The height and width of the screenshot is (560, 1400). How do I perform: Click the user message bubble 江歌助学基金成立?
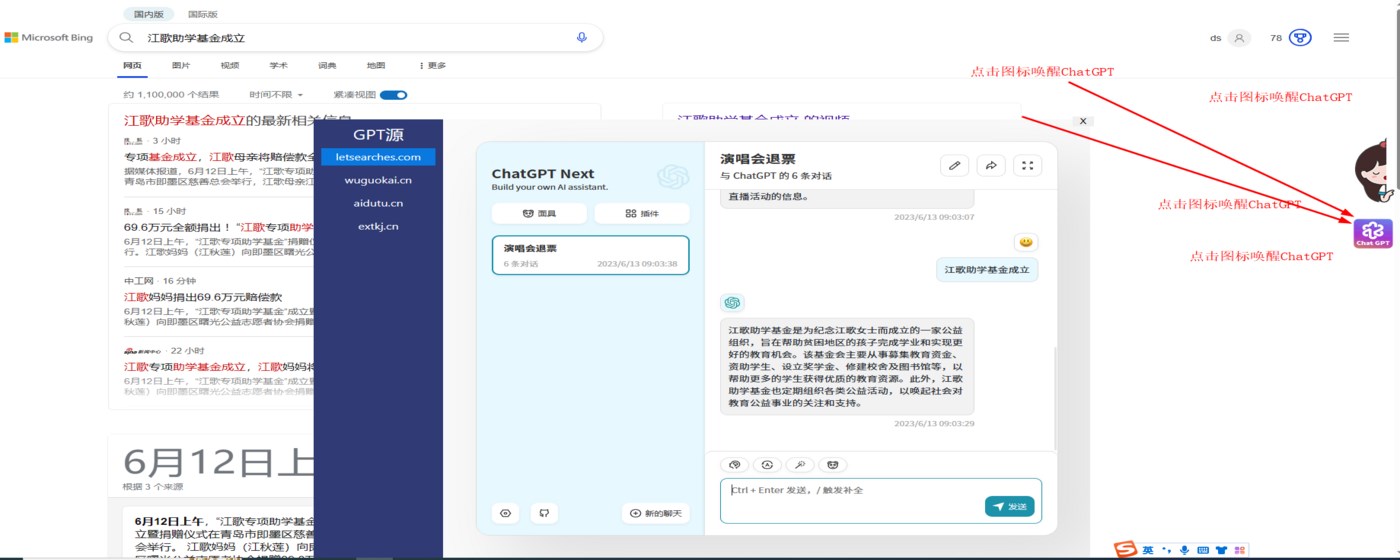click(x=987, y=270)
